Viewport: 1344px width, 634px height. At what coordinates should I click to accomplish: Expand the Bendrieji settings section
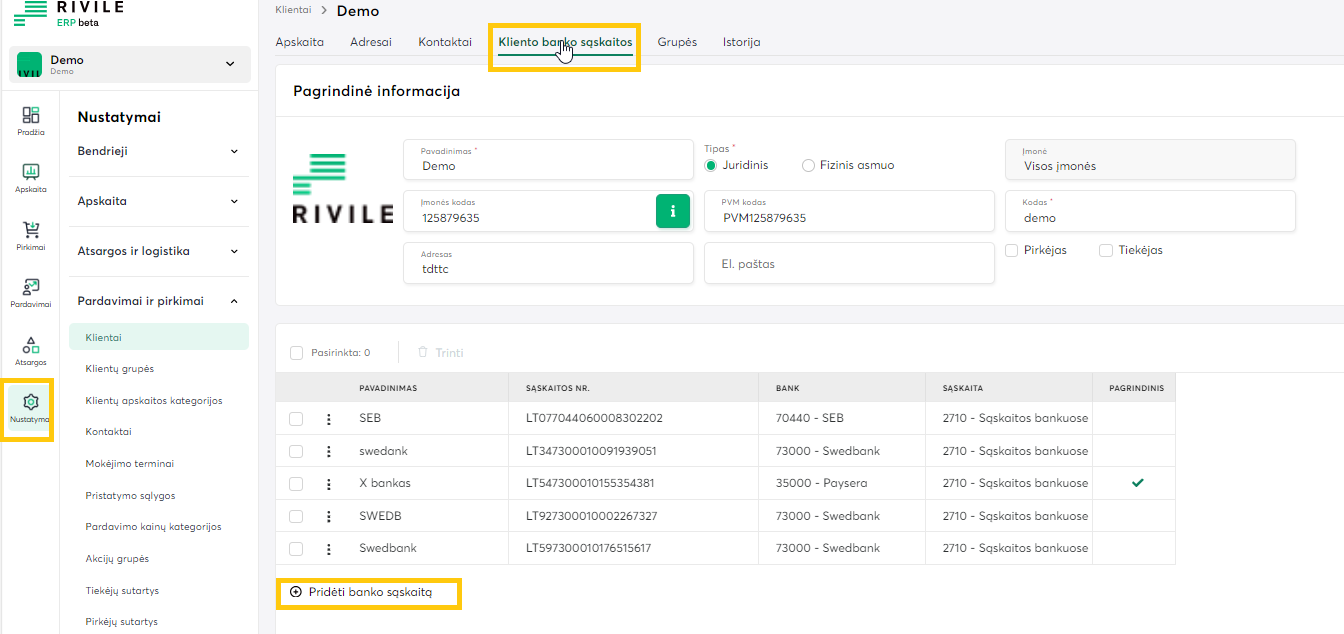tap(159, 151)
